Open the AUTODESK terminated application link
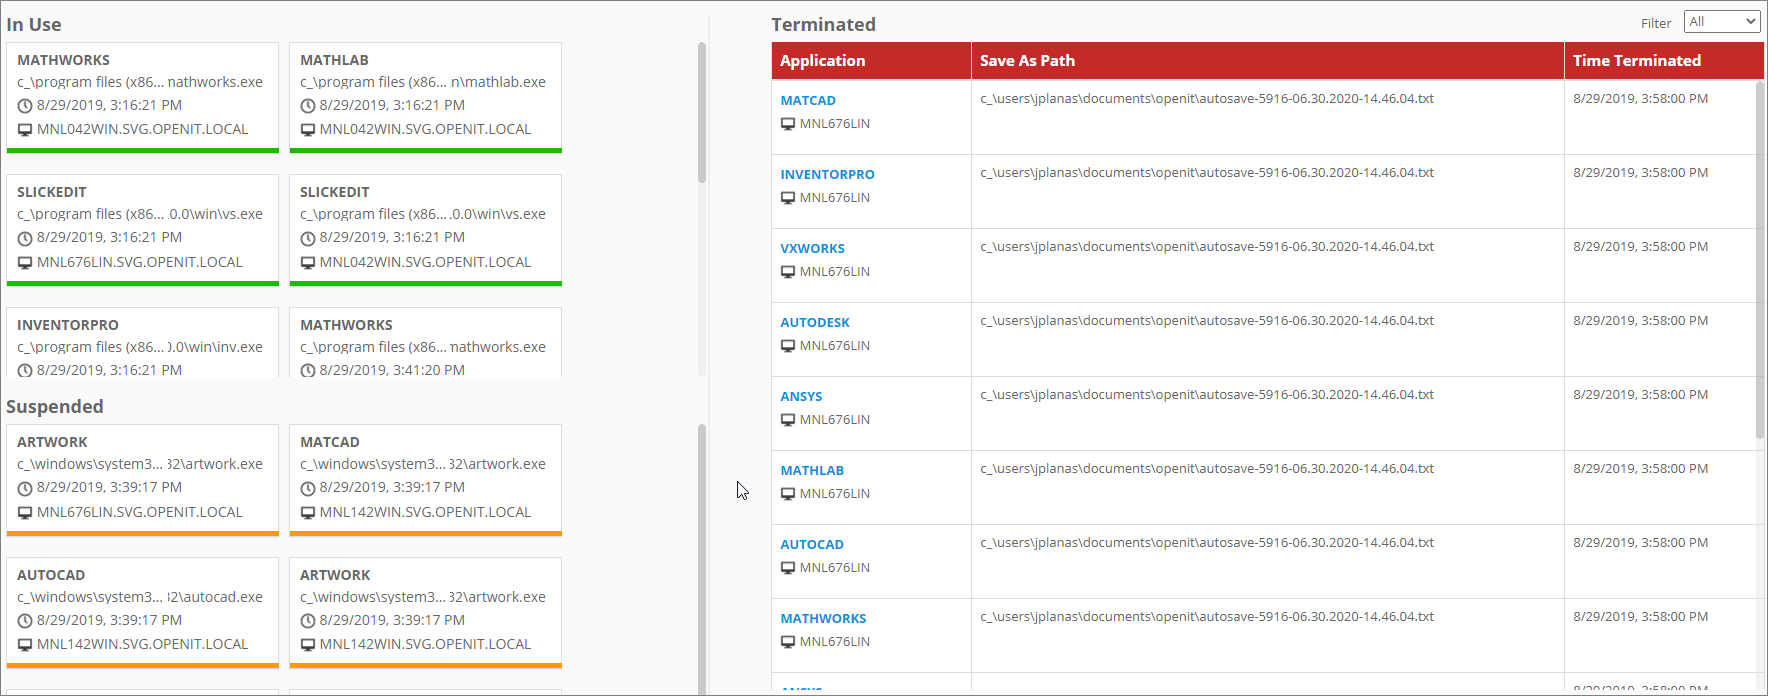1768x696 pixels. pyautogui.click(x=815, y=322)
